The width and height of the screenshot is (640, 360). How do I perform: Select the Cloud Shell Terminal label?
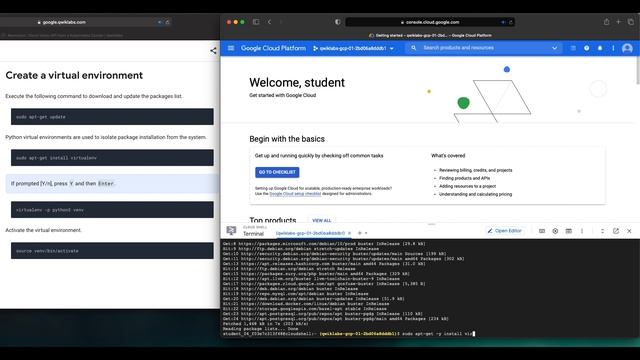coord(253,234)
